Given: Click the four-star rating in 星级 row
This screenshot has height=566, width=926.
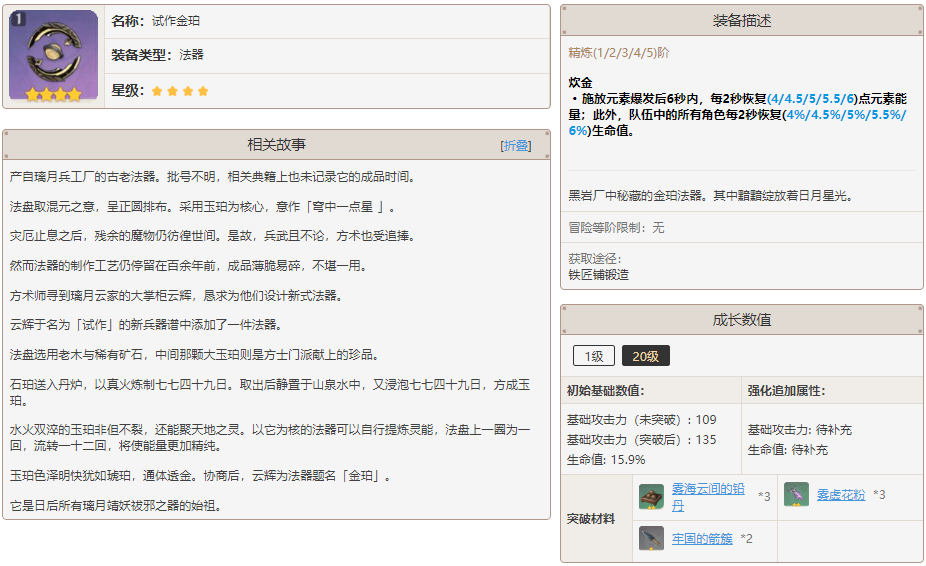Looking at the screenshot, I should (180, 91).
